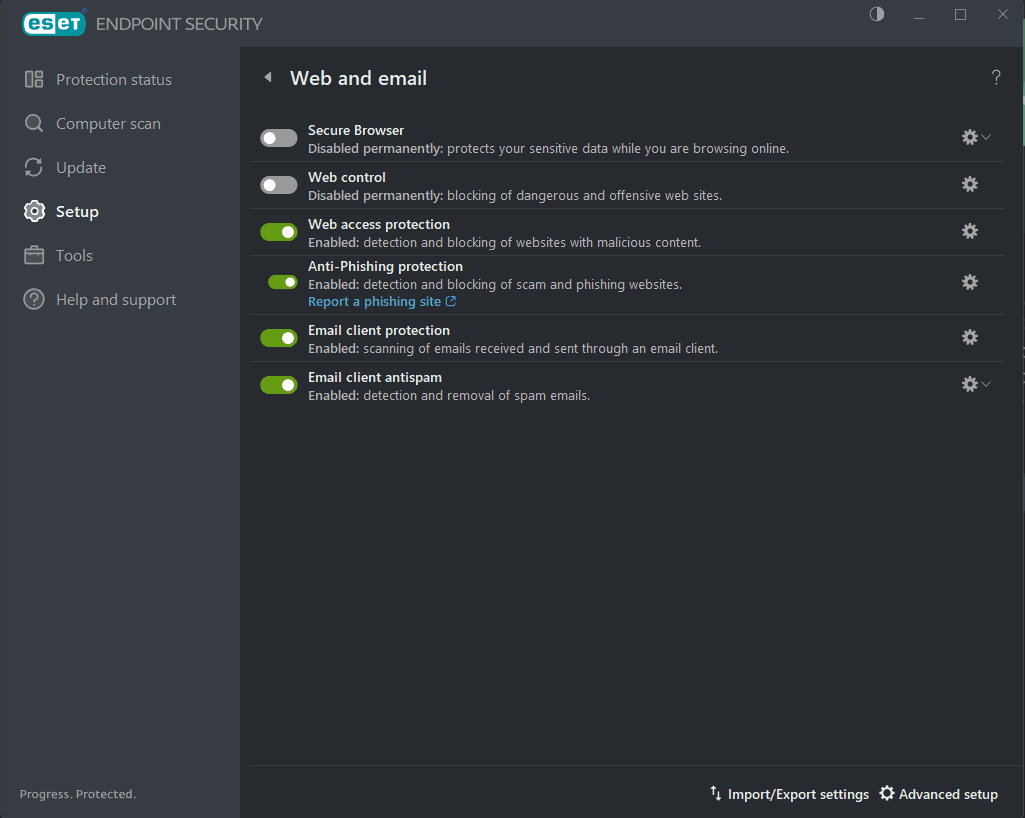This screenshot has height=818, width=1025.
Task: Disable the Anti-Phishing protection toggle
Action: 283,282
